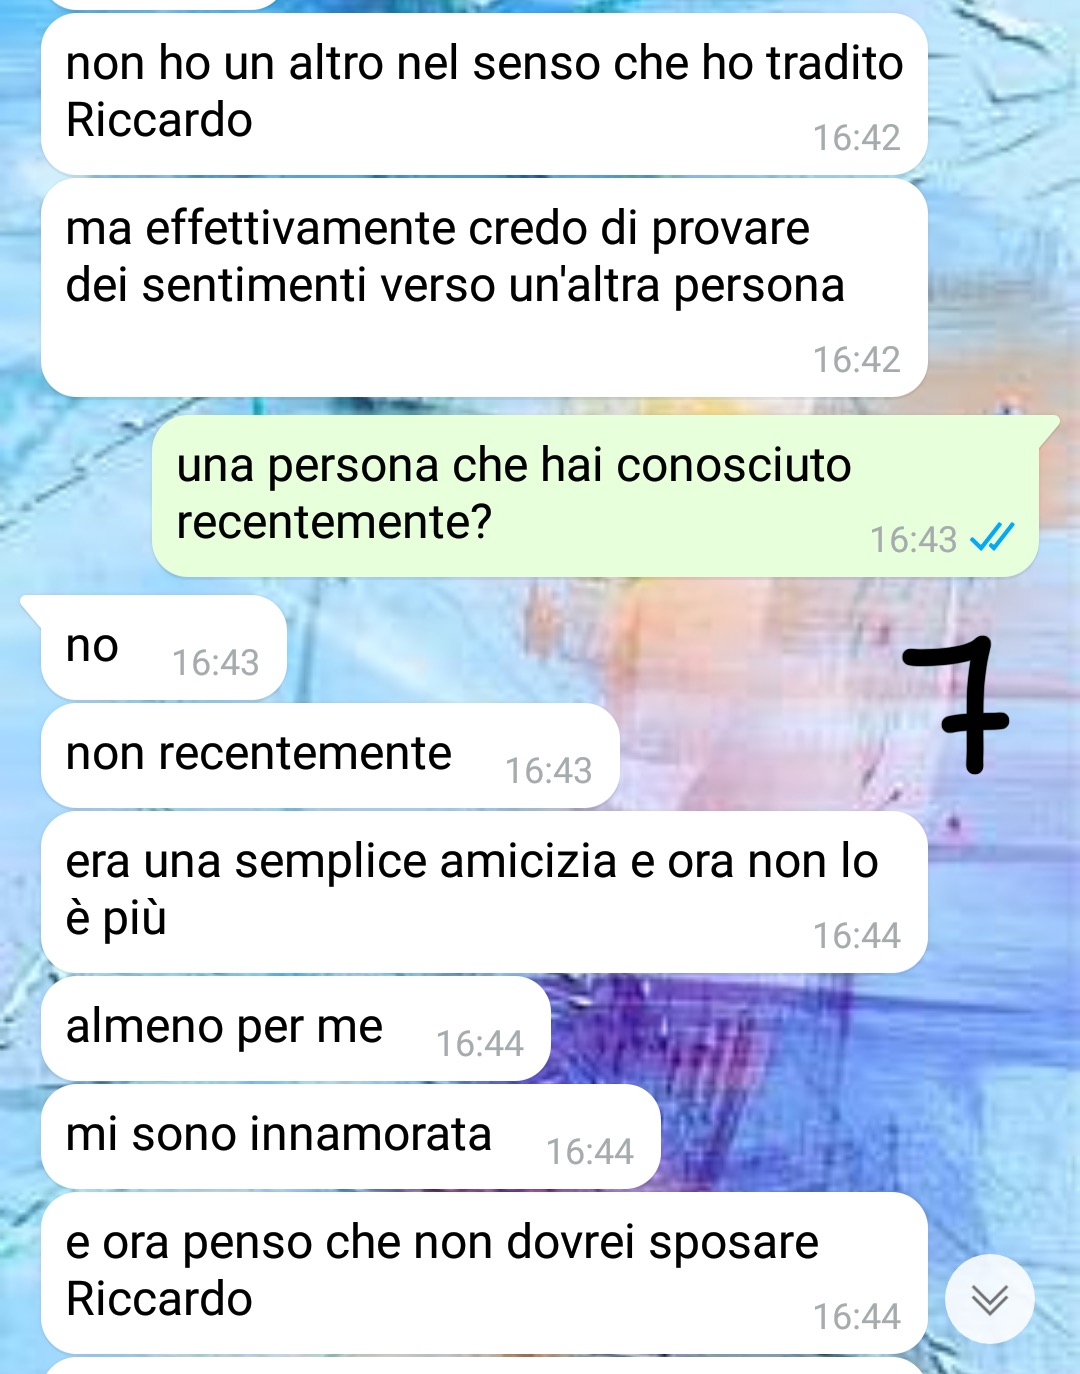Tap the 16:44 timestamp beside 'almeno per me'

point(480,1043)
